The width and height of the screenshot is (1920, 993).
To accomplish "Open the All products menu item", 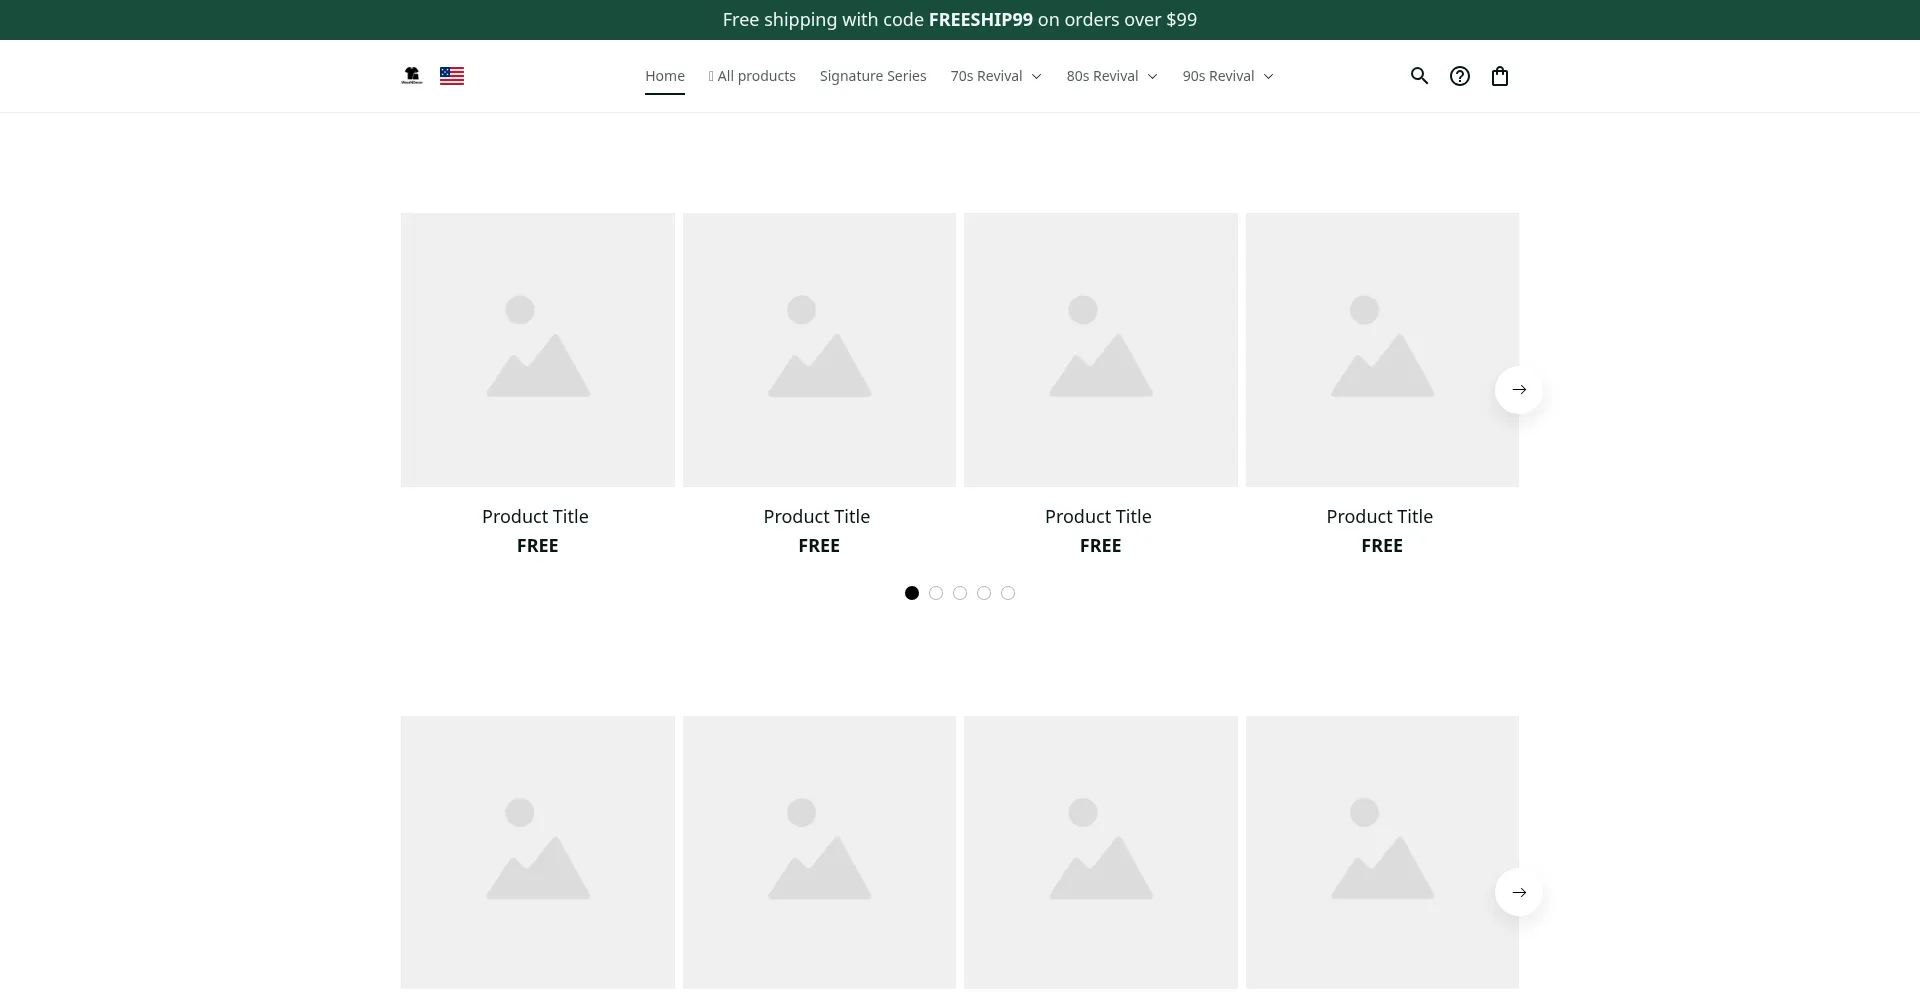I will point(752,76).
